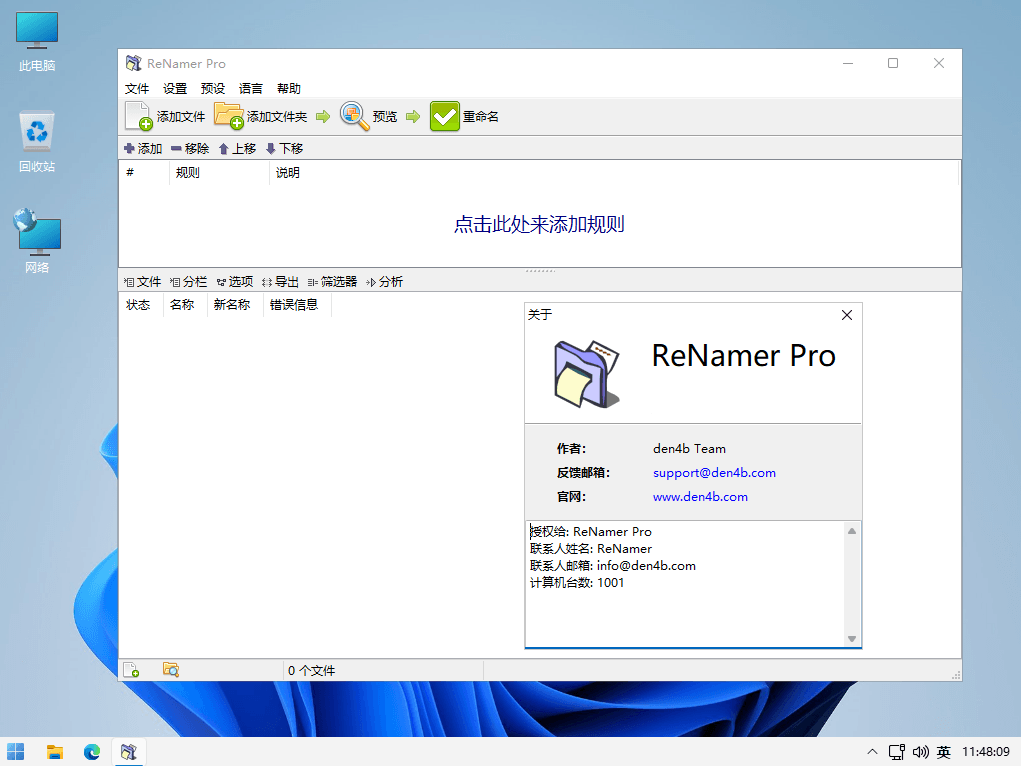Click the Add Files (添加文件) toolbar icon
This screenshot has height=766, width=1021.
(x=139, y=117)
